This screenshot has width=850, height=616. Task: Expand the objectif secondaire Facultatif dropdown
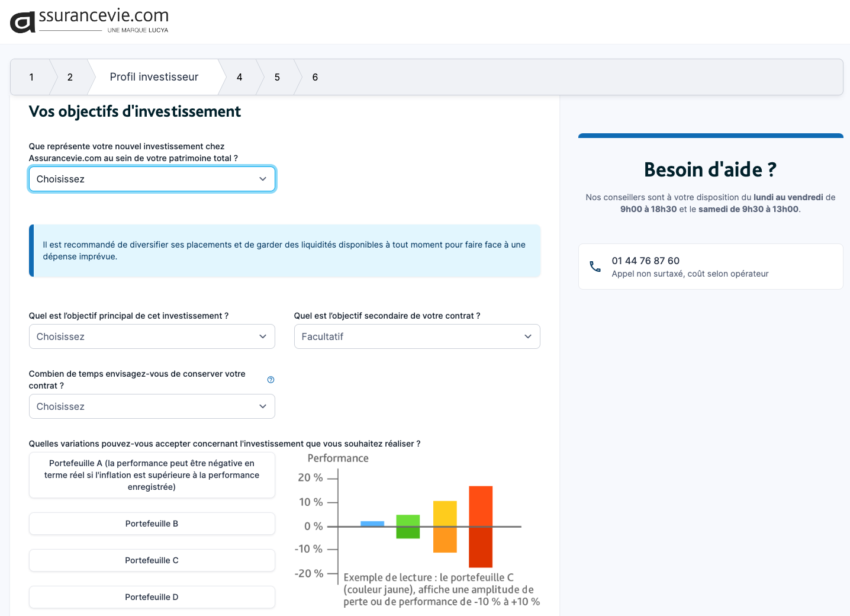[x=417, y=337]
